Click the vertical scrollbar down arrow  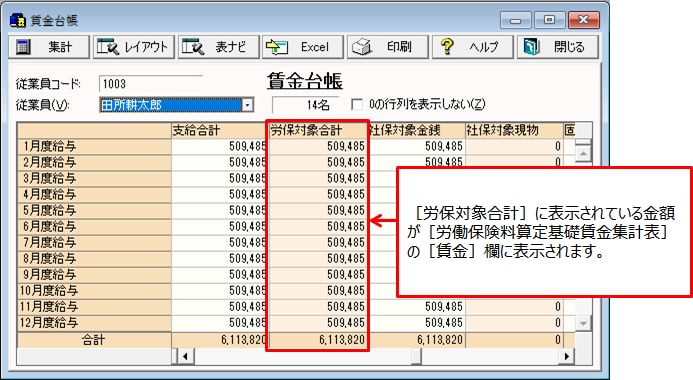pos(583,323)
